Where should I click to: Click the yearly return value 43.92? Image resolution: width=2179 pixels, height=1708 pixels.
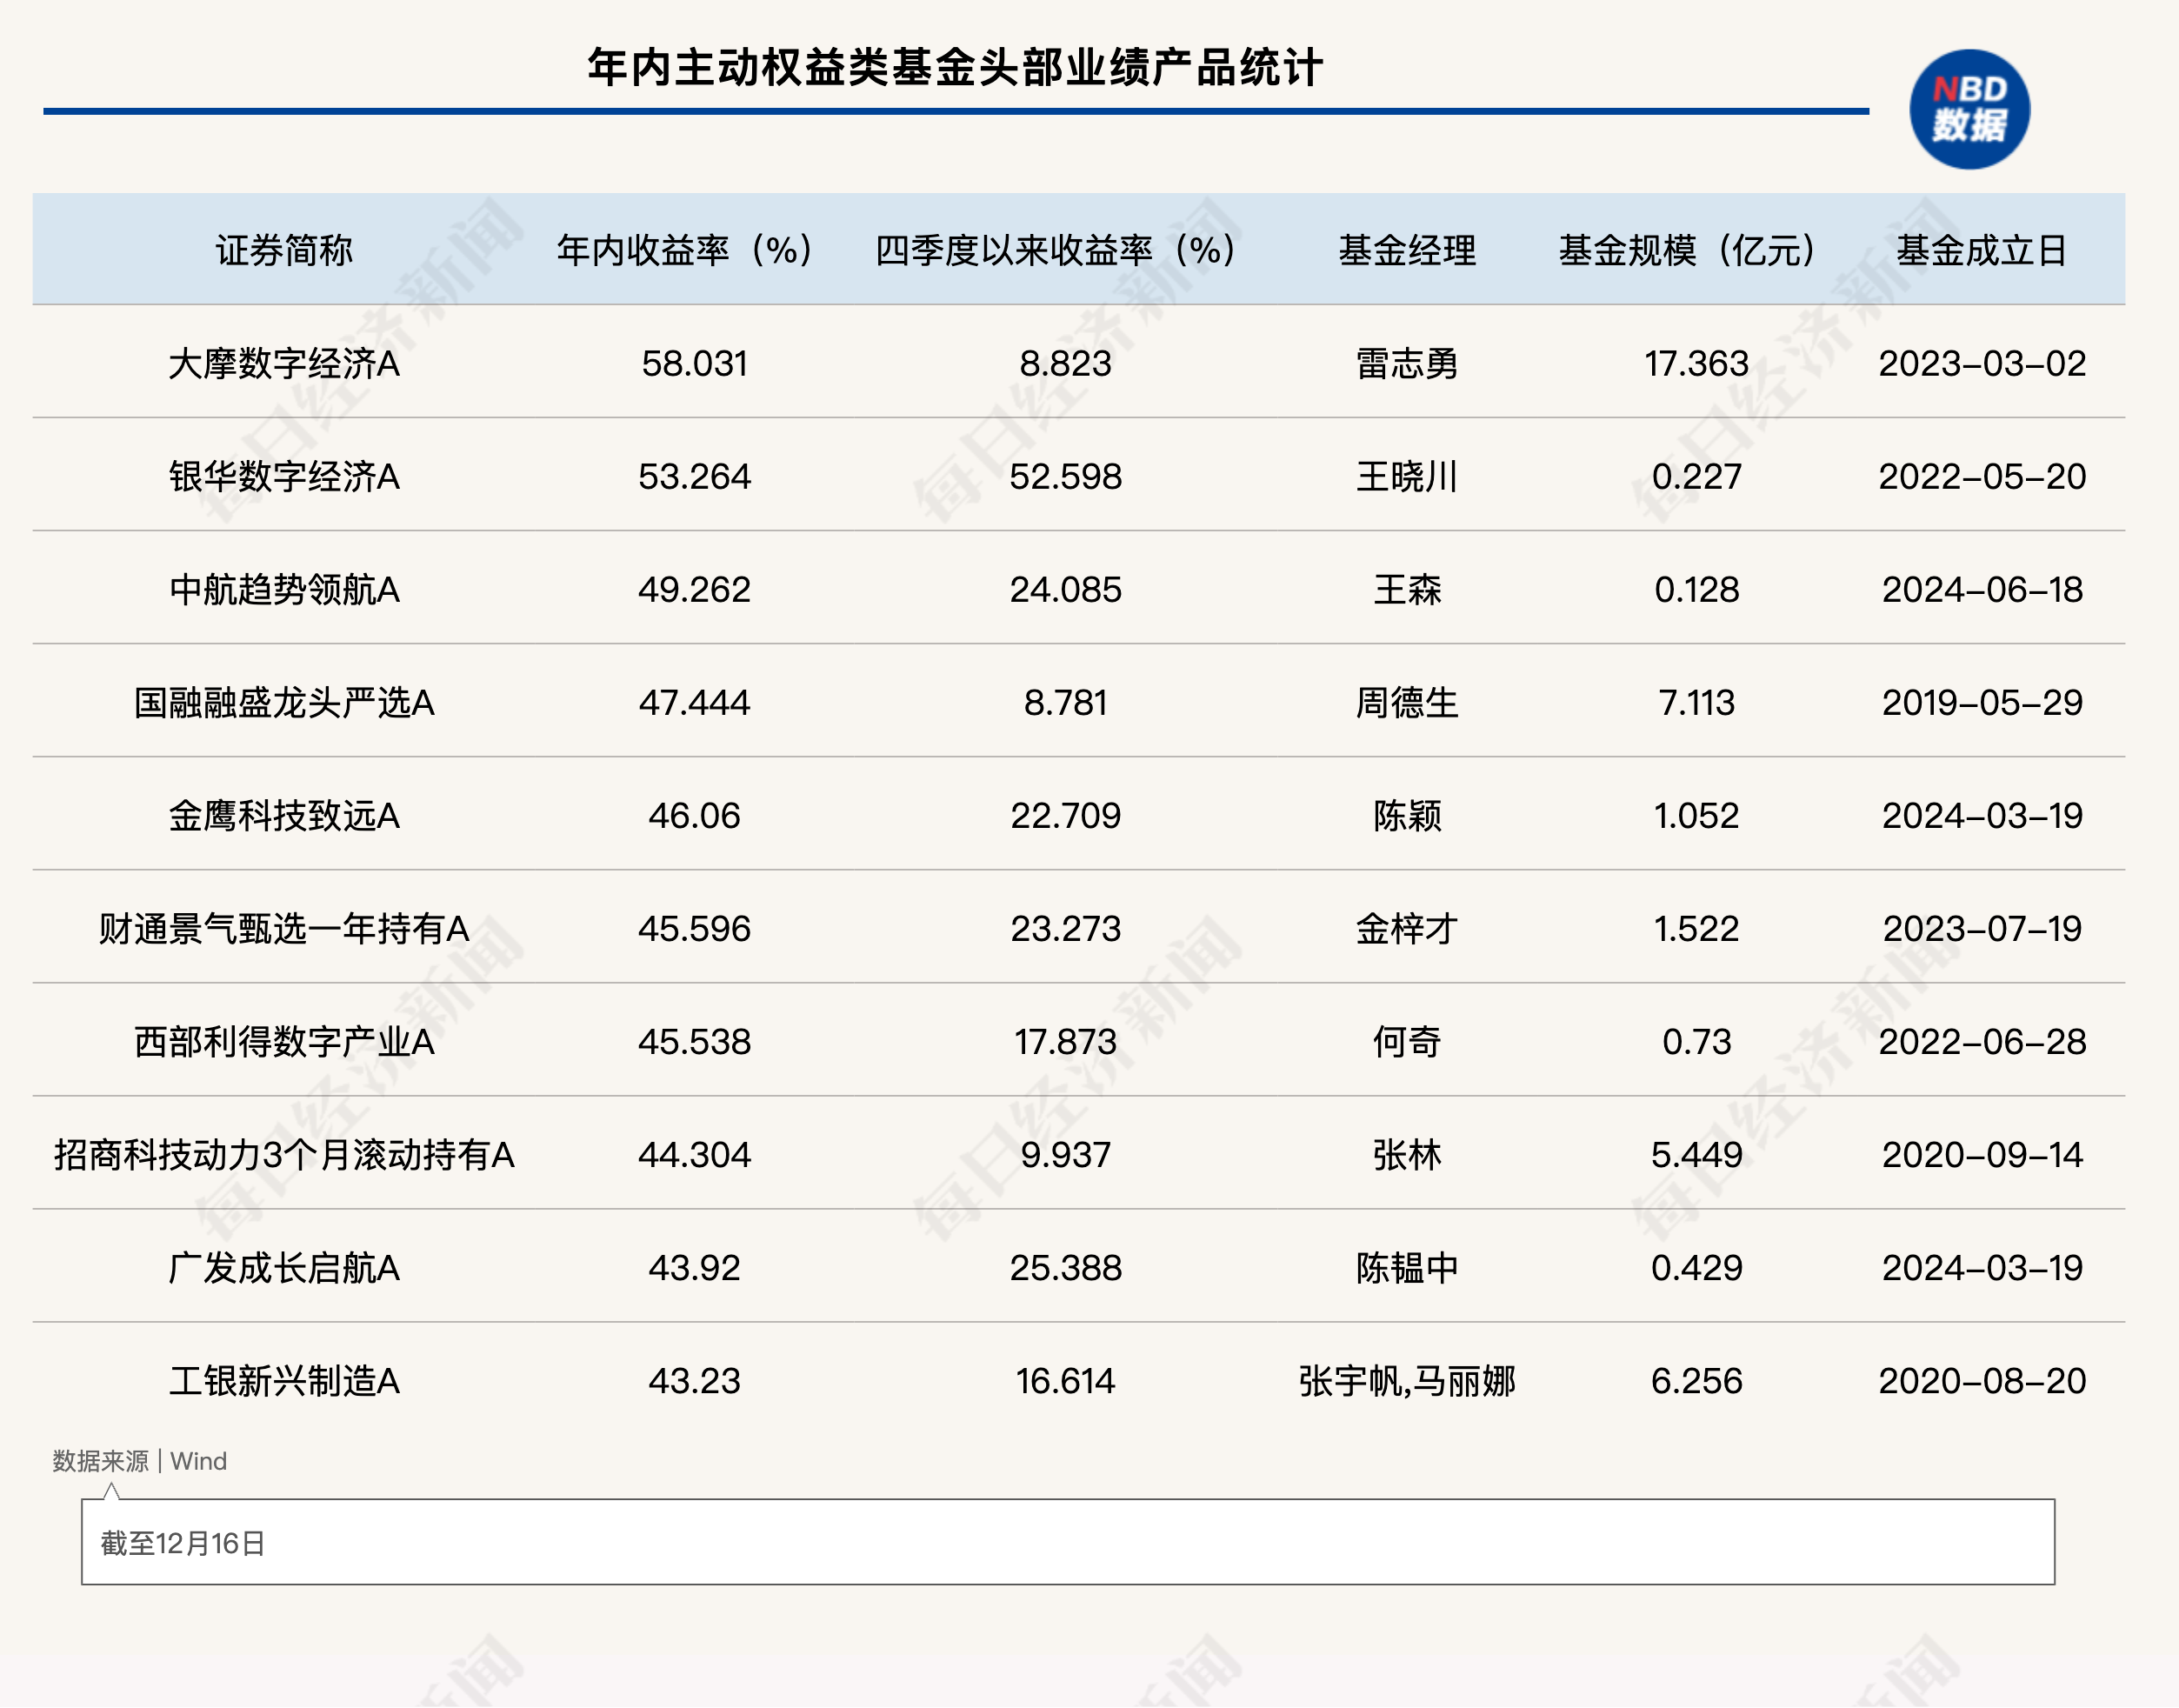point(694,1267)
